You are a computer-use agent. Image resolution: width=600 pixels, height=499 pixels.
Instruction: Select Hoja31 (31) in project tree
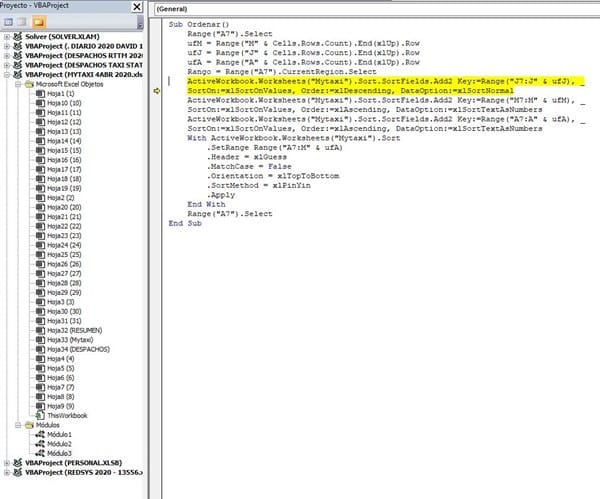tap(64, 321)
